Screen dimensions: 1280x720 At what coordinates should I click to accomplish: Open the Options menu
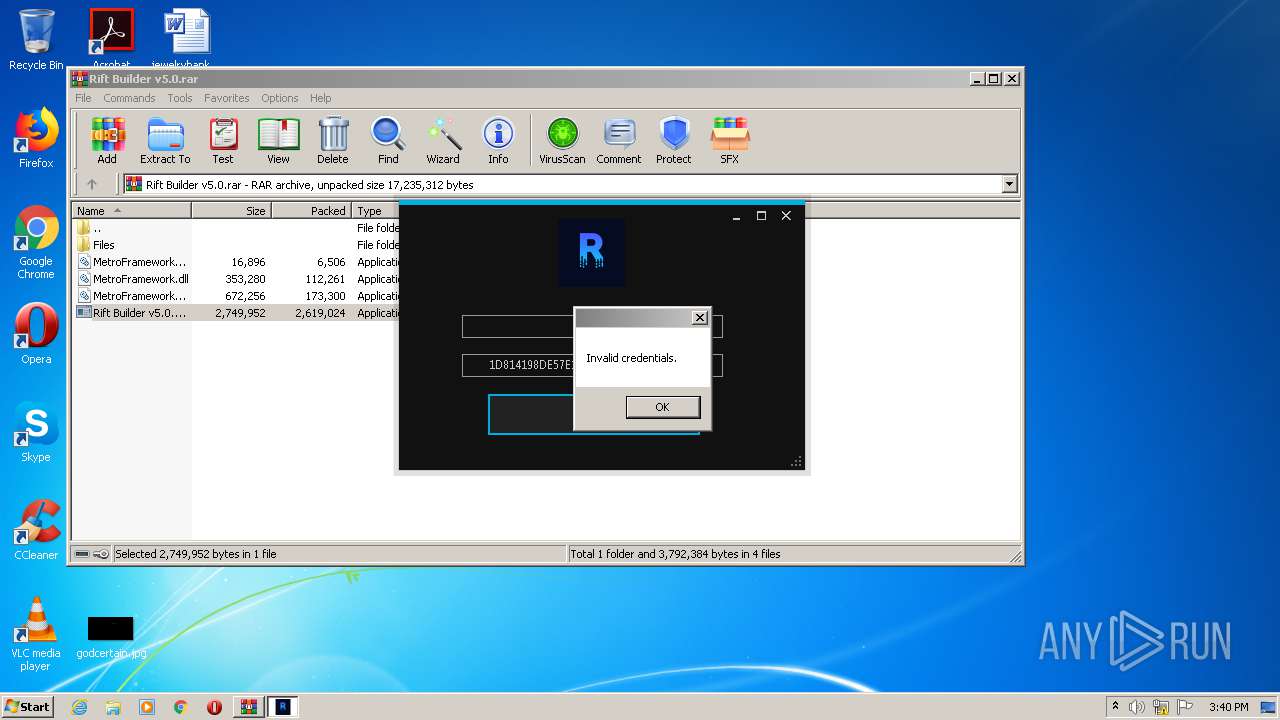(280, 98)
